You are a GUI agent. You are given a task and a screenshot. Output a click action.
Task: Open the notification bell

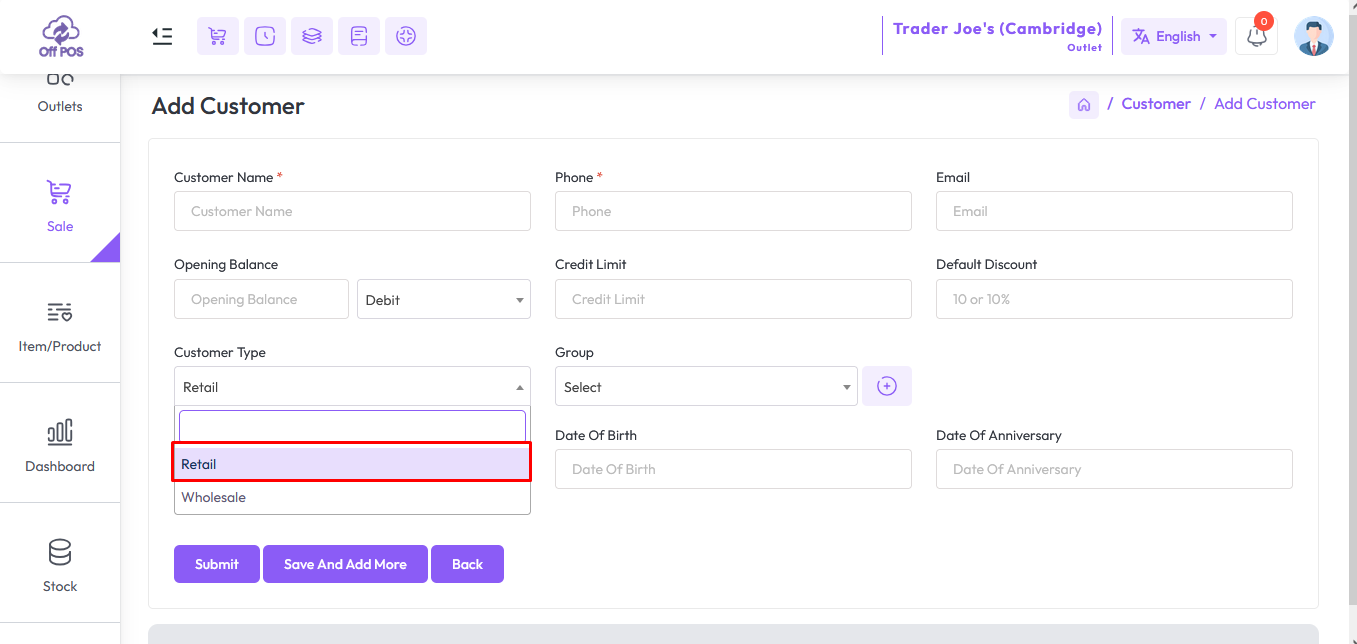pyautogui.click(x=1256, y=36)
